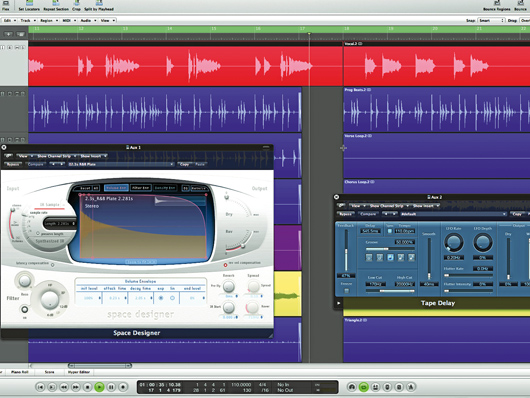Click the Feedback slider in Tape Delay

point(346,250)
